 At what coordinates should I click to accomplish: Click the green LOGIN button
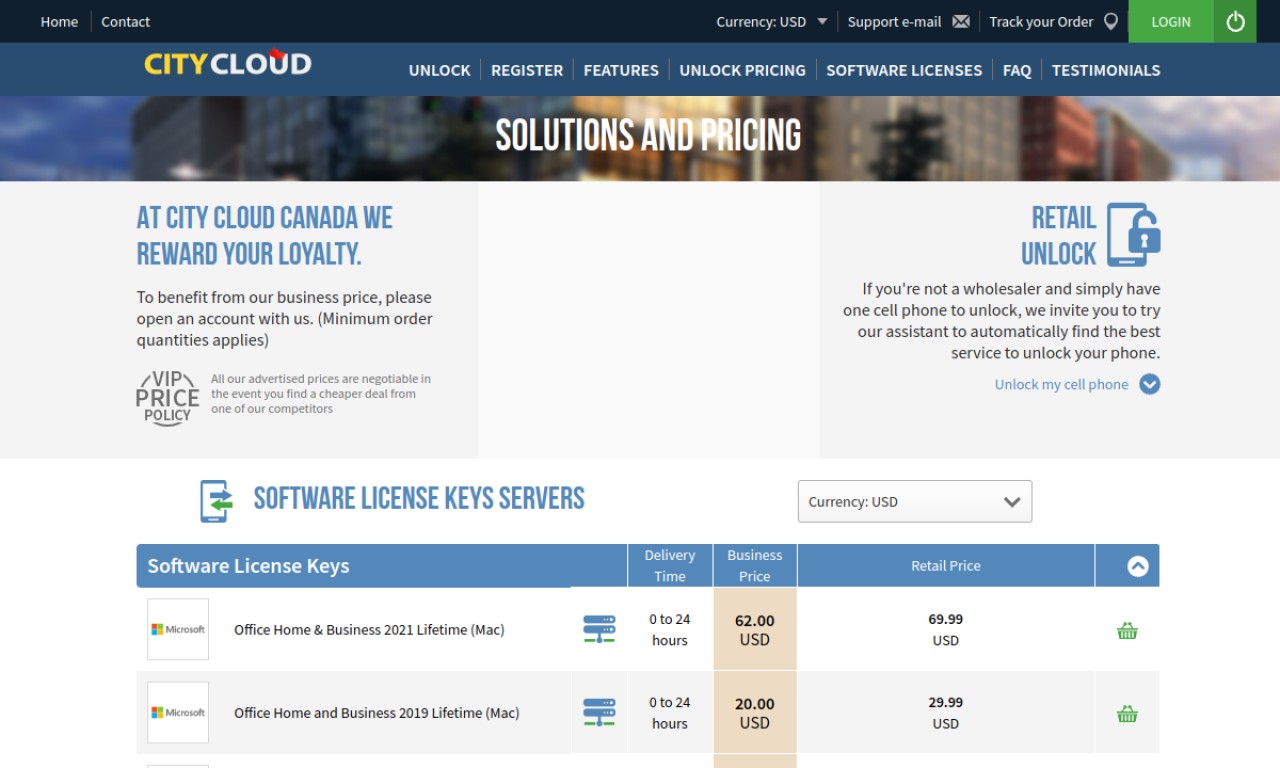tap(1171, 21)
